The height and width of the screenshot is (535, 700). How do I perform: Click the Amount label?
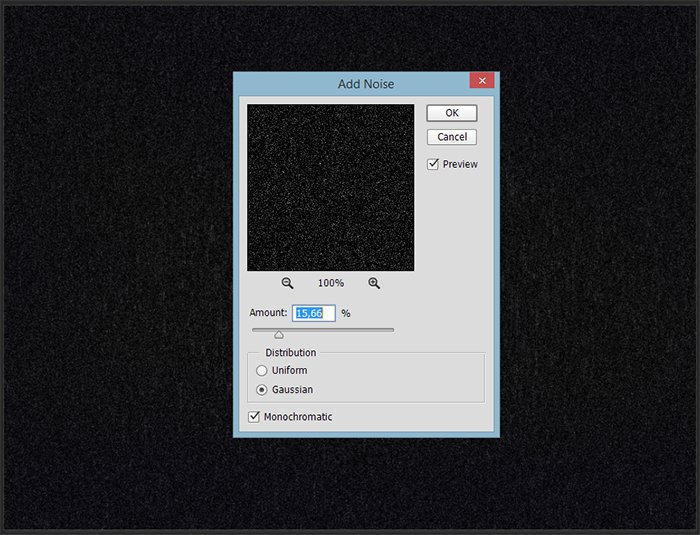269,313
